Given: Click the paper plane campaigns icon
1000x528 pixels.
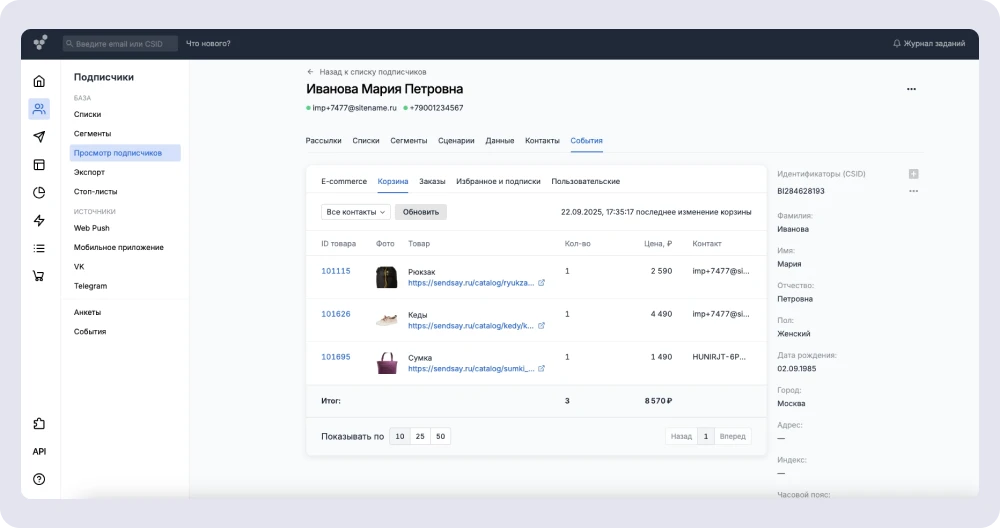Looking at the screenshot, I should 39,137.
